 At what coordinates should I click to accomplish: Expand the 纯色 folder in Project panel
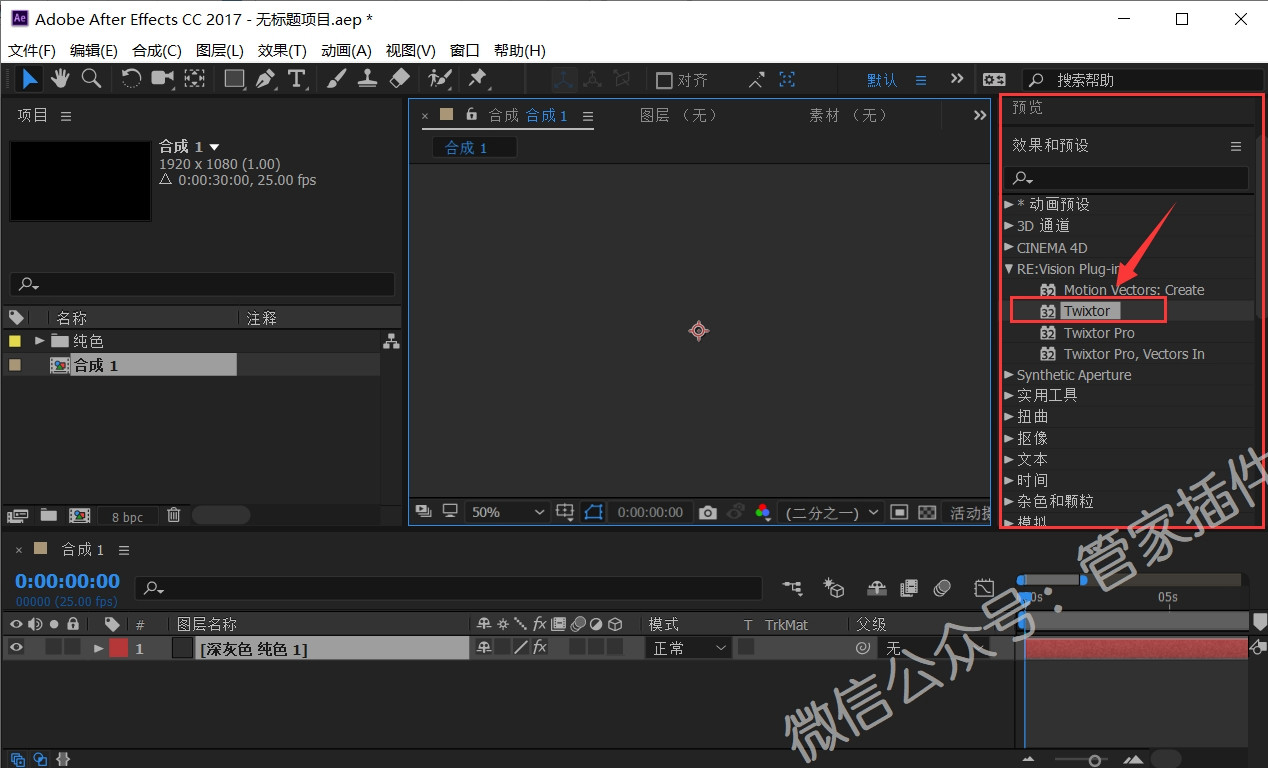40,341
